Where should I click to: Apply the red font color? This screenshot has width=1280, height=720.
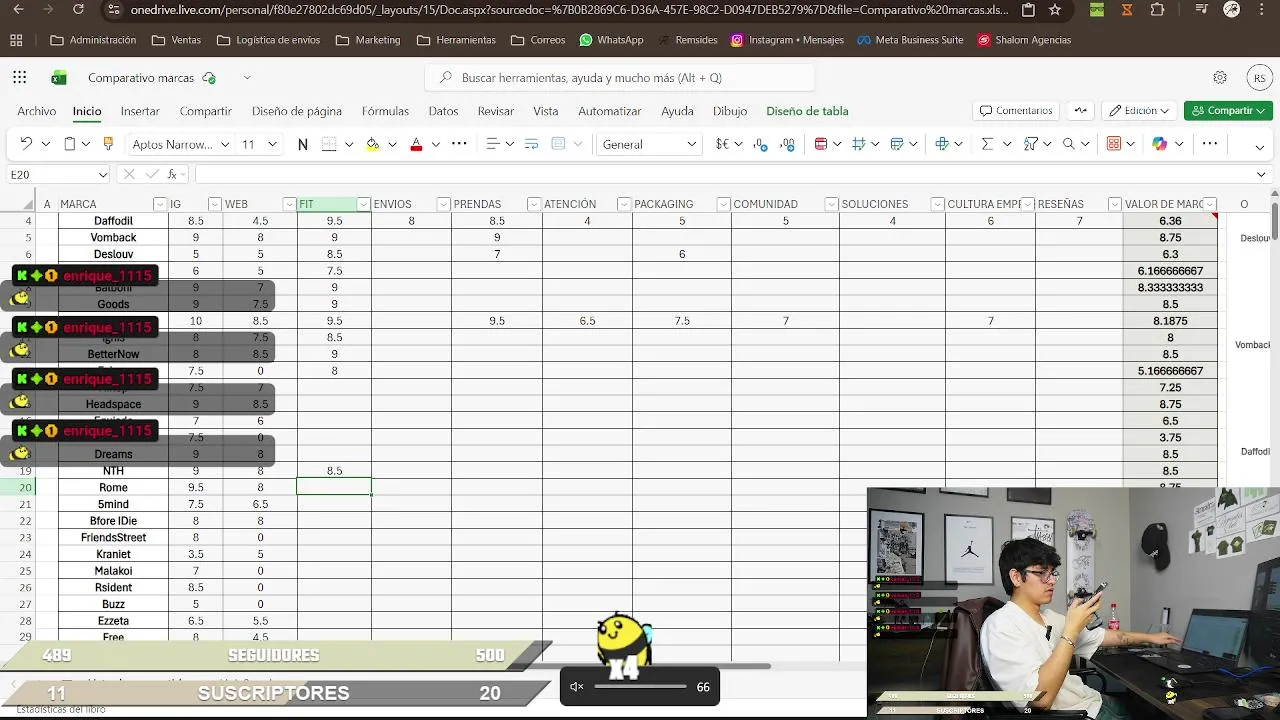point(416,144)
